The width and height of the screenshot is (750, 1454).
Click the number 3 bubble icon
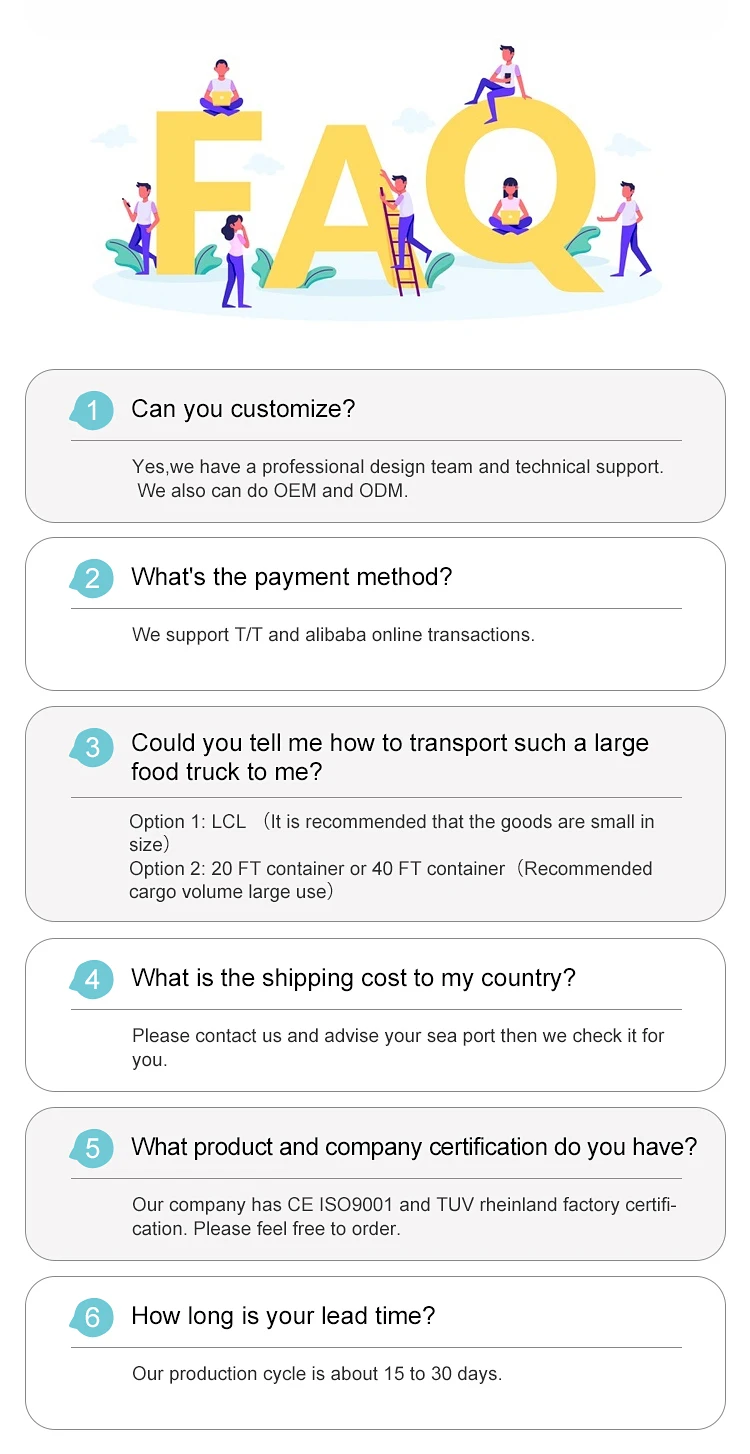click(92, 747)
